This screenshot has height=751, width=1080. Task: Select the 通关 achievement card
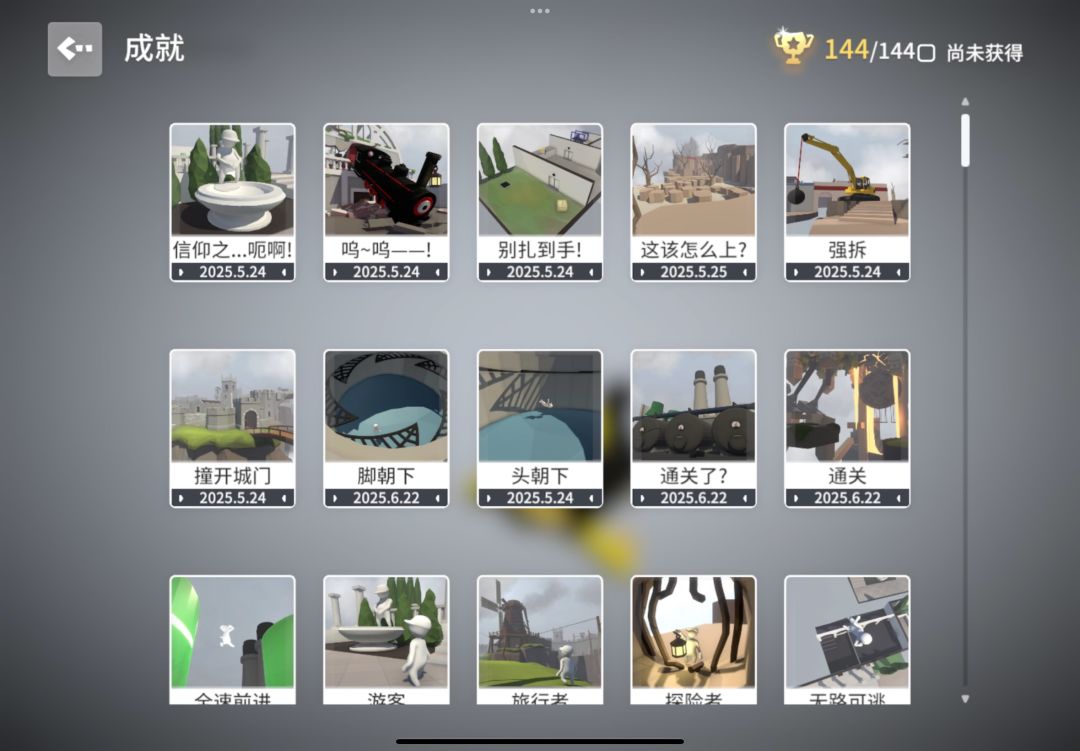tap(847, 428)
